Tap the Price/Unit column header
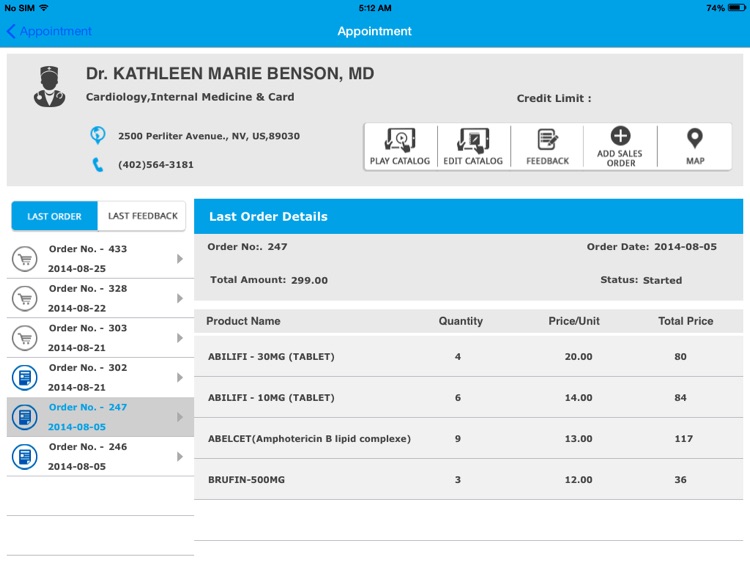Screen dimensions: 750x563 coord(574,321)
